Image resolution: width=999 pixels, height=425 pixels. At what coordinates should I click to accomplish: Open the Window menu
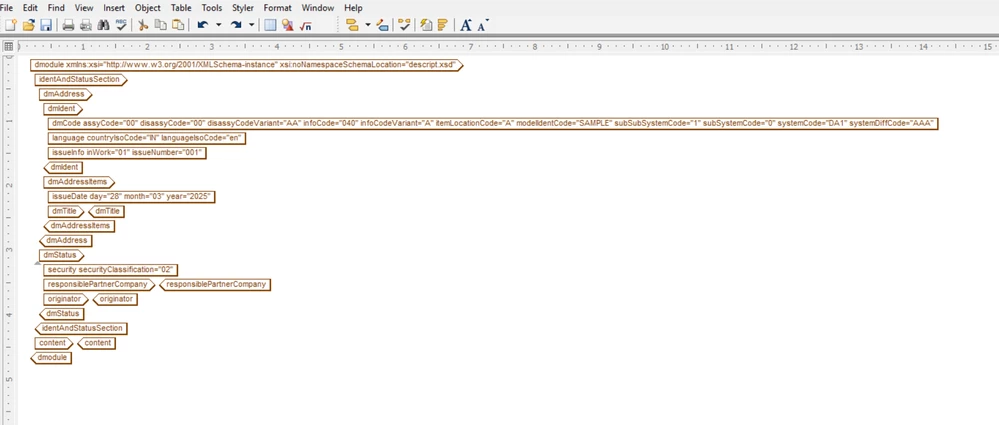(x=317, y=8)
